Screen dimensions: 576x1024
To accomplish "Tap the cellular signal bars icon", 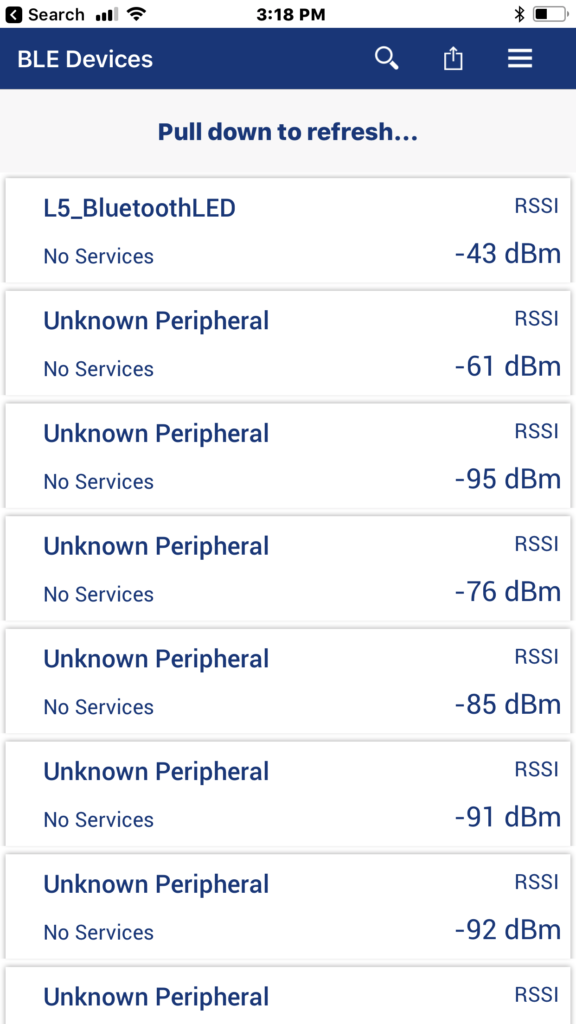I will pyautogui.click(x=106, y=14).
